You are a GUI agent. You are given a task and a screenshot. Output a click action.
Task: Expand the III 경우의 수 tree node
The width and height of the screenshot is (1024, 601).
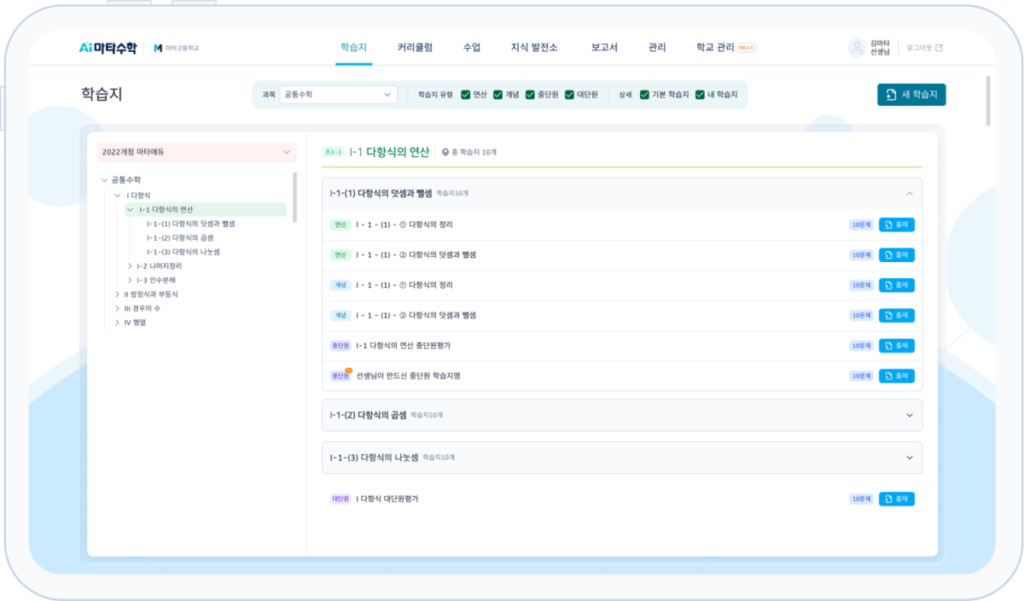tap(117, 308)
